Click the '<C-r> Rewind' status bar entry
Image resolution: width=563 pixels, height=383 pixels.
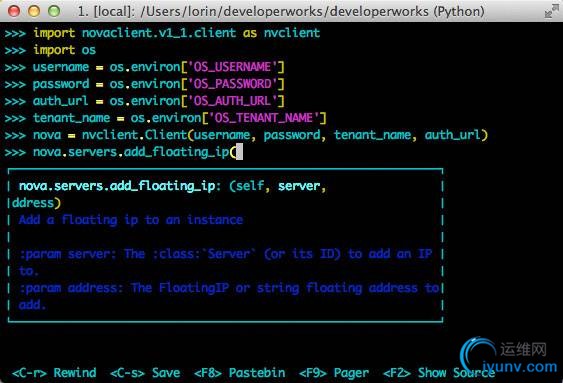tap(54, 373)
